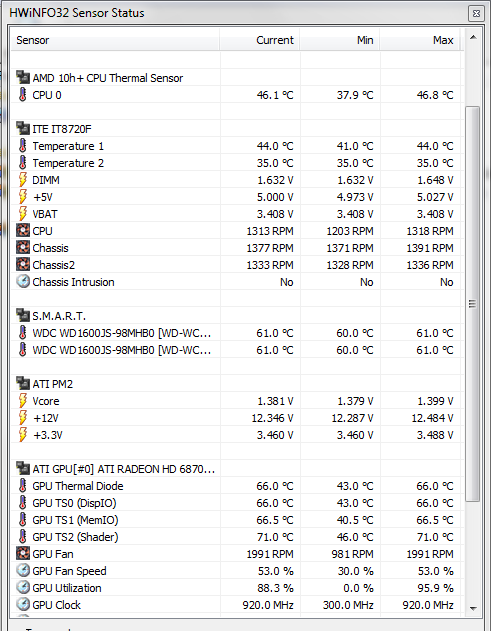Click the Current column header
Screen dimensions: 491x631
(x=260, y=40)
